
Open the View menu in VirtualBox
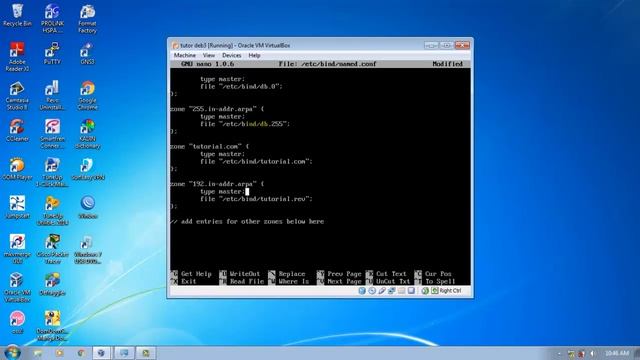pyautogui.click(x=209, y=55)
